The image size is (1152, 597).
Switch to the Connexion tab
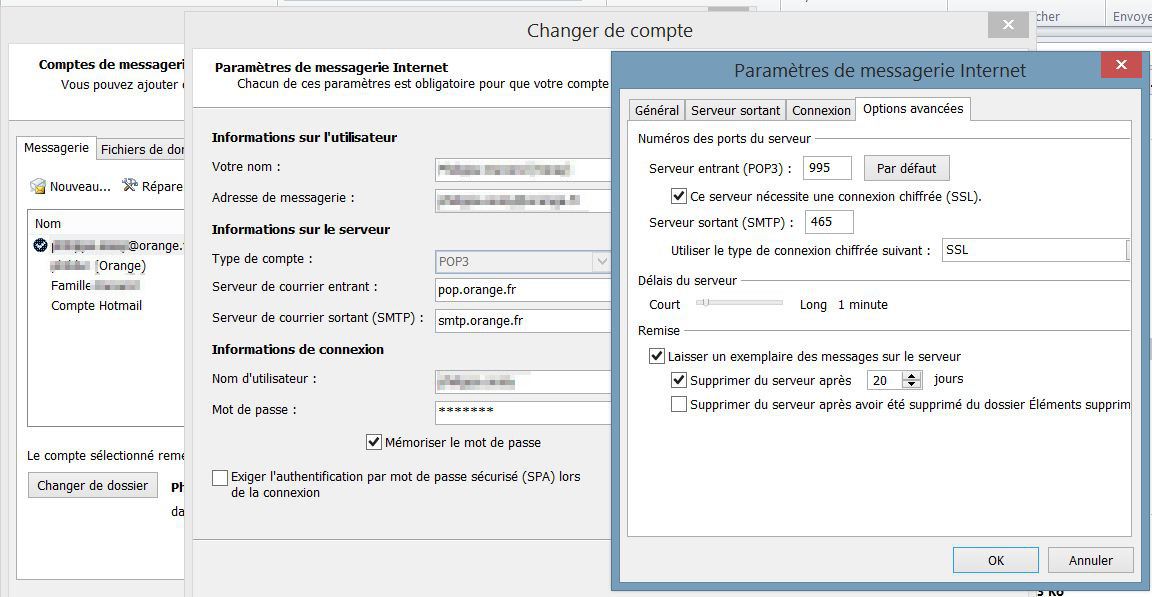pos(821,110)
